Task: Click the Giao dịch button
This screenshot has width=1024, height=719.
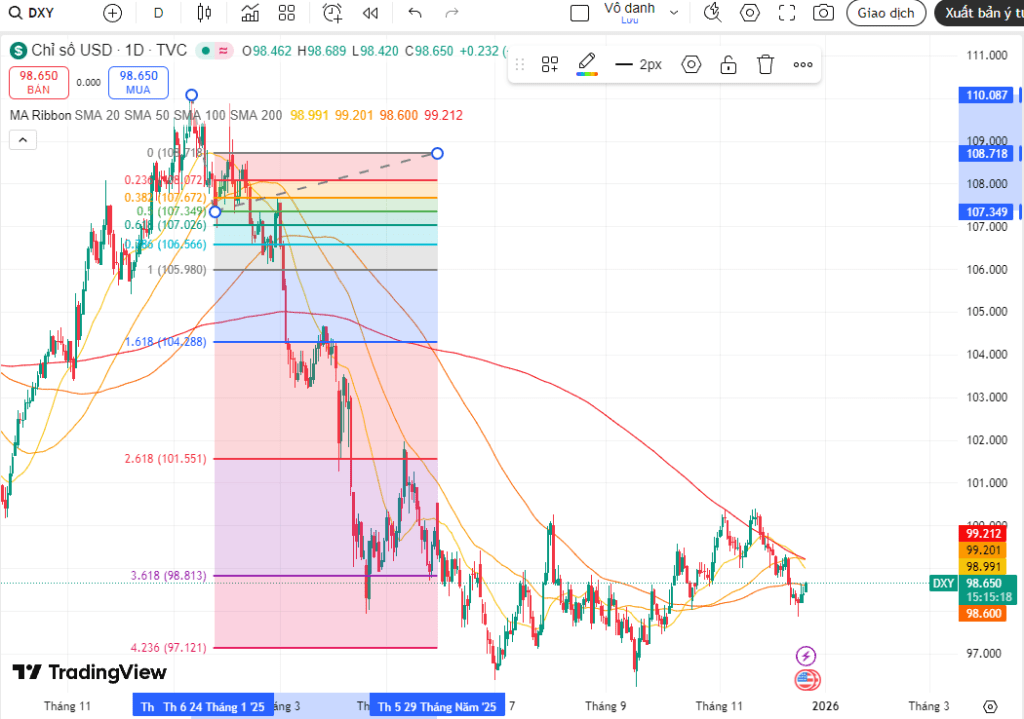Action: click(x=885, y=13)
